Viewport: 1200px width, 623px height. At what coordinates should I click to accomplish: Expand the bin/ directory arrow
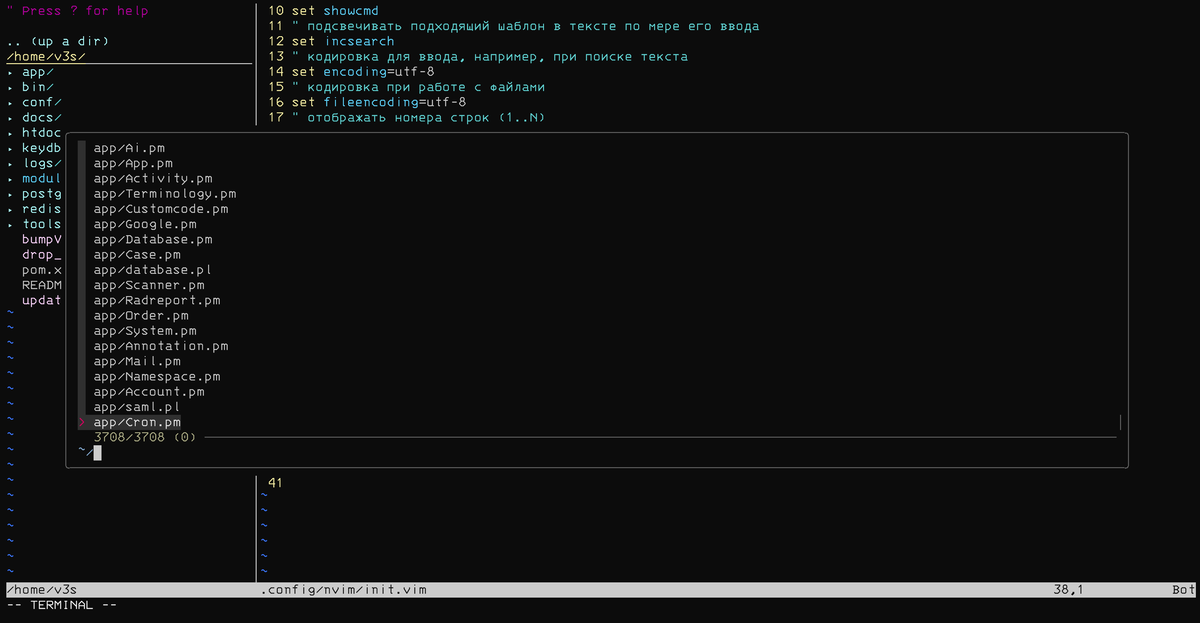10,87
